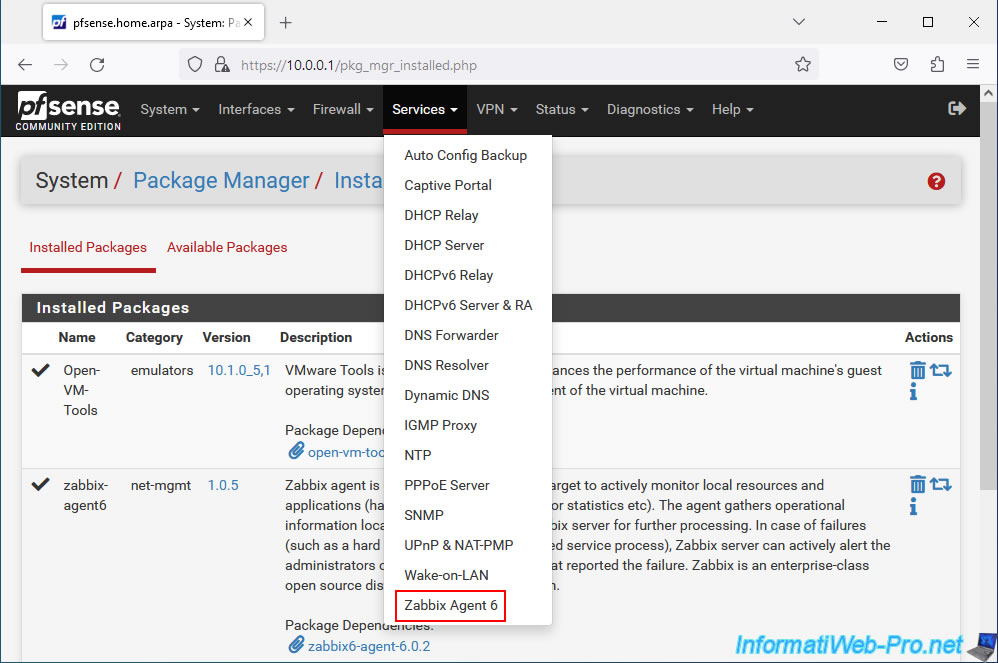View info for the Open-VM-Tools package
998x663 pixels.
click(x=913, y=391)
